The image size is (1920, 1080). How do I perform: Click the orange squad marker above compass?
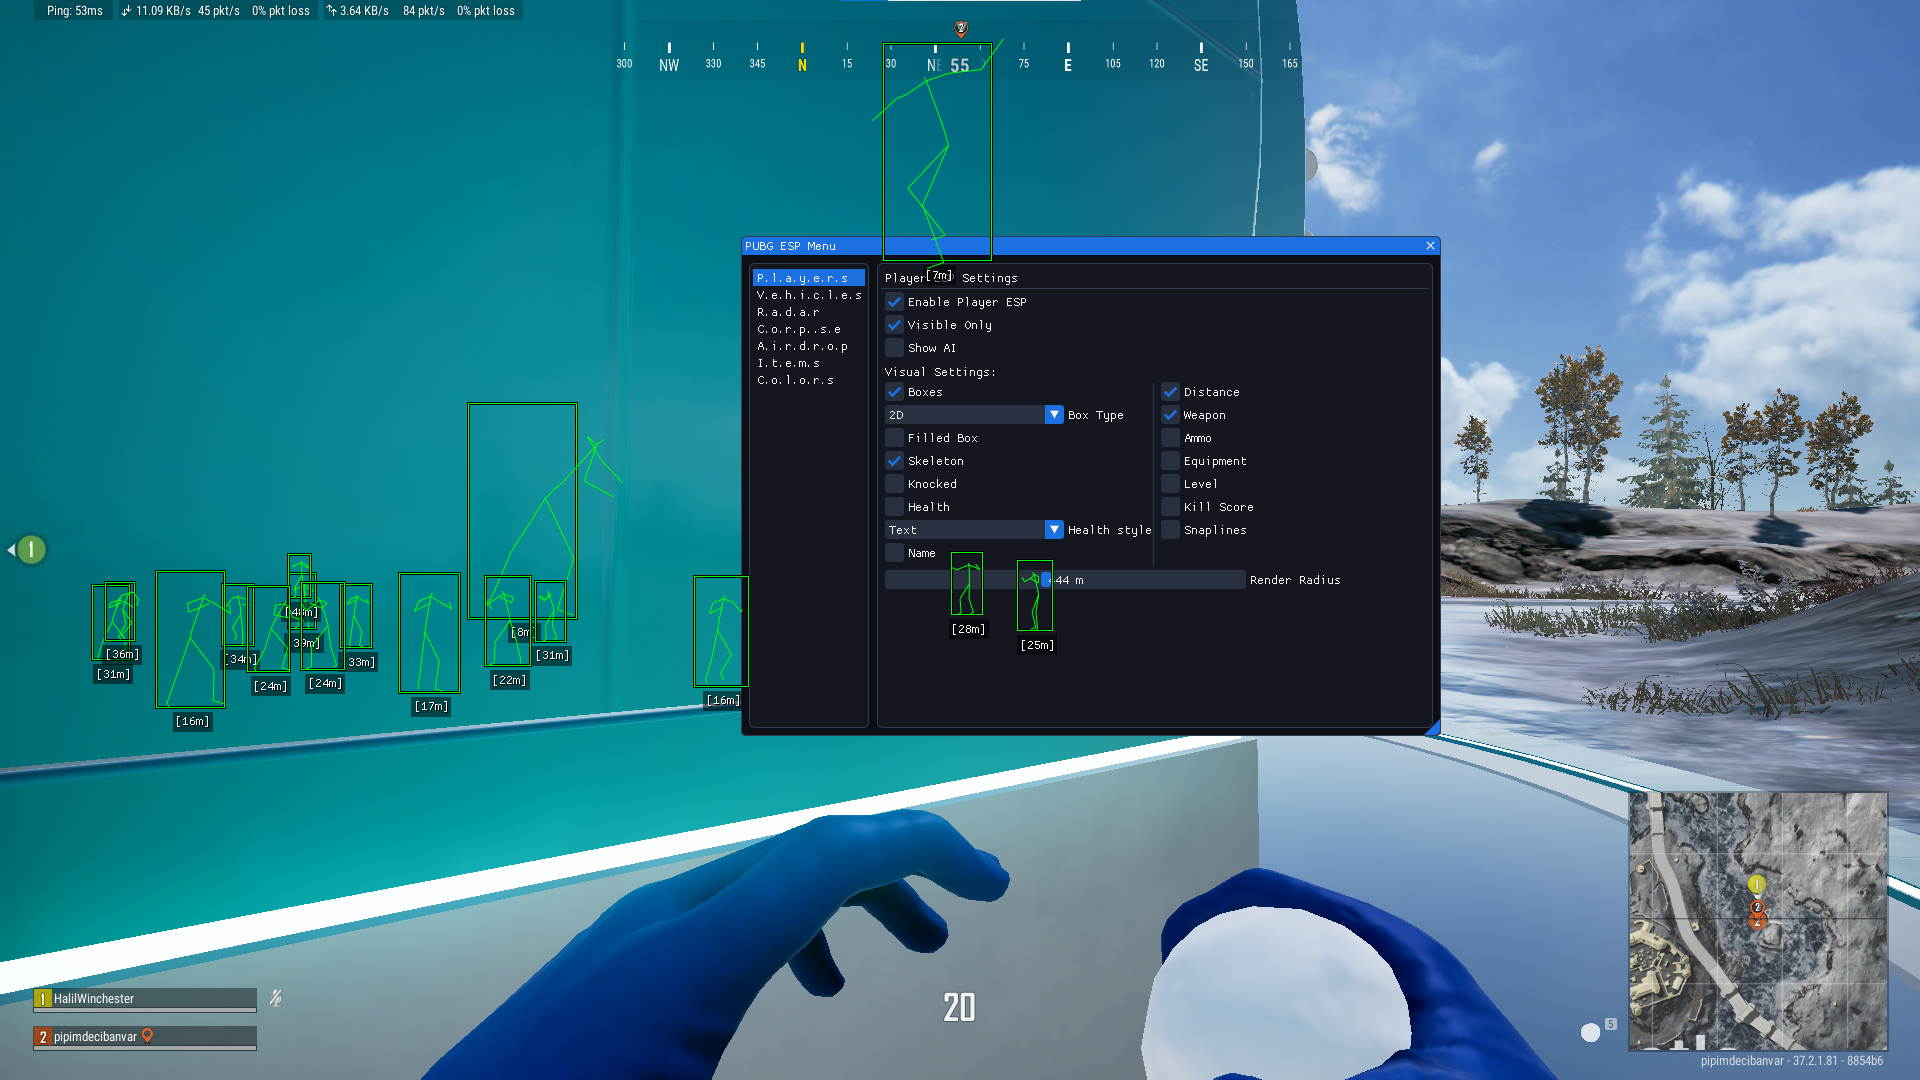tap(961, 29)
